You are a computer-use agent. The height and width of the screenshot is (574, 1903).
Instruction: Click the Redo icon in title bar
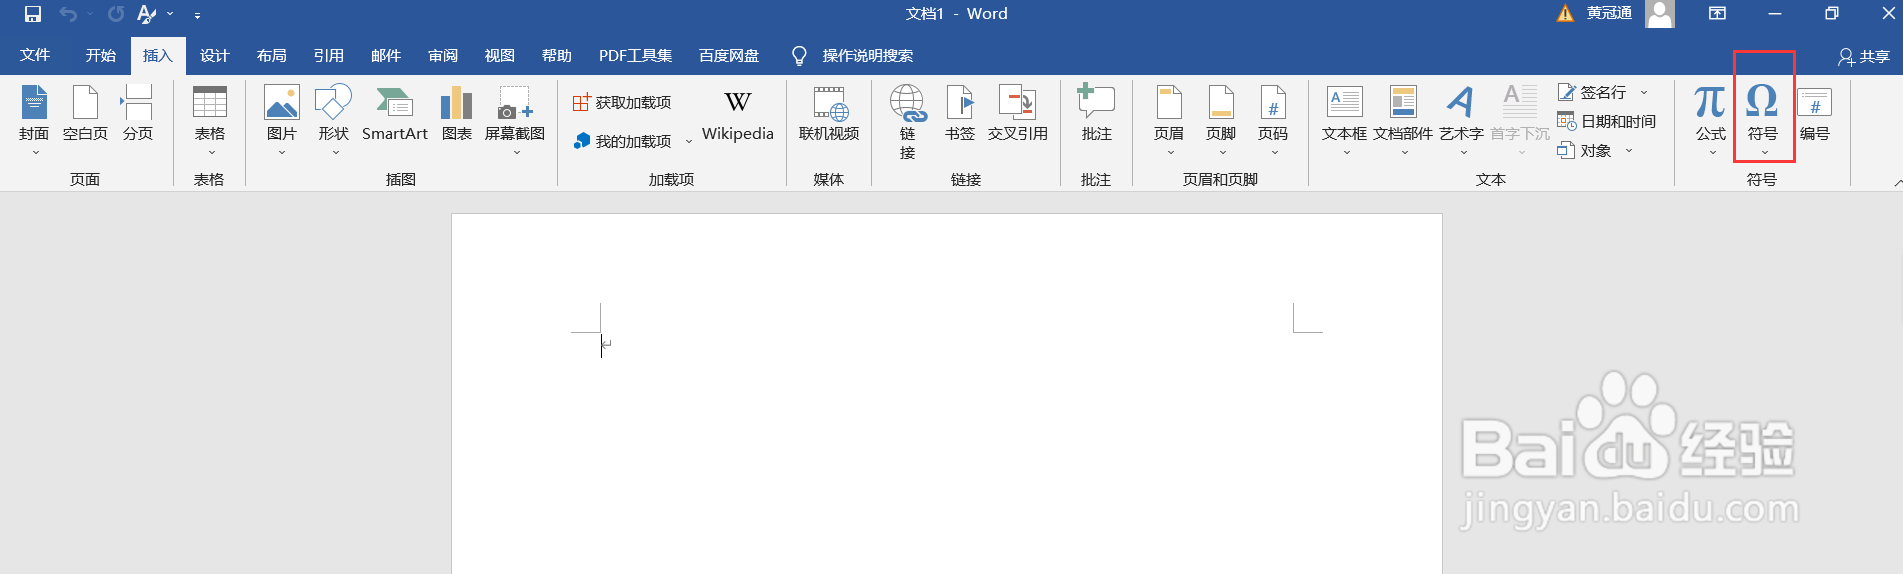point(116,14)
